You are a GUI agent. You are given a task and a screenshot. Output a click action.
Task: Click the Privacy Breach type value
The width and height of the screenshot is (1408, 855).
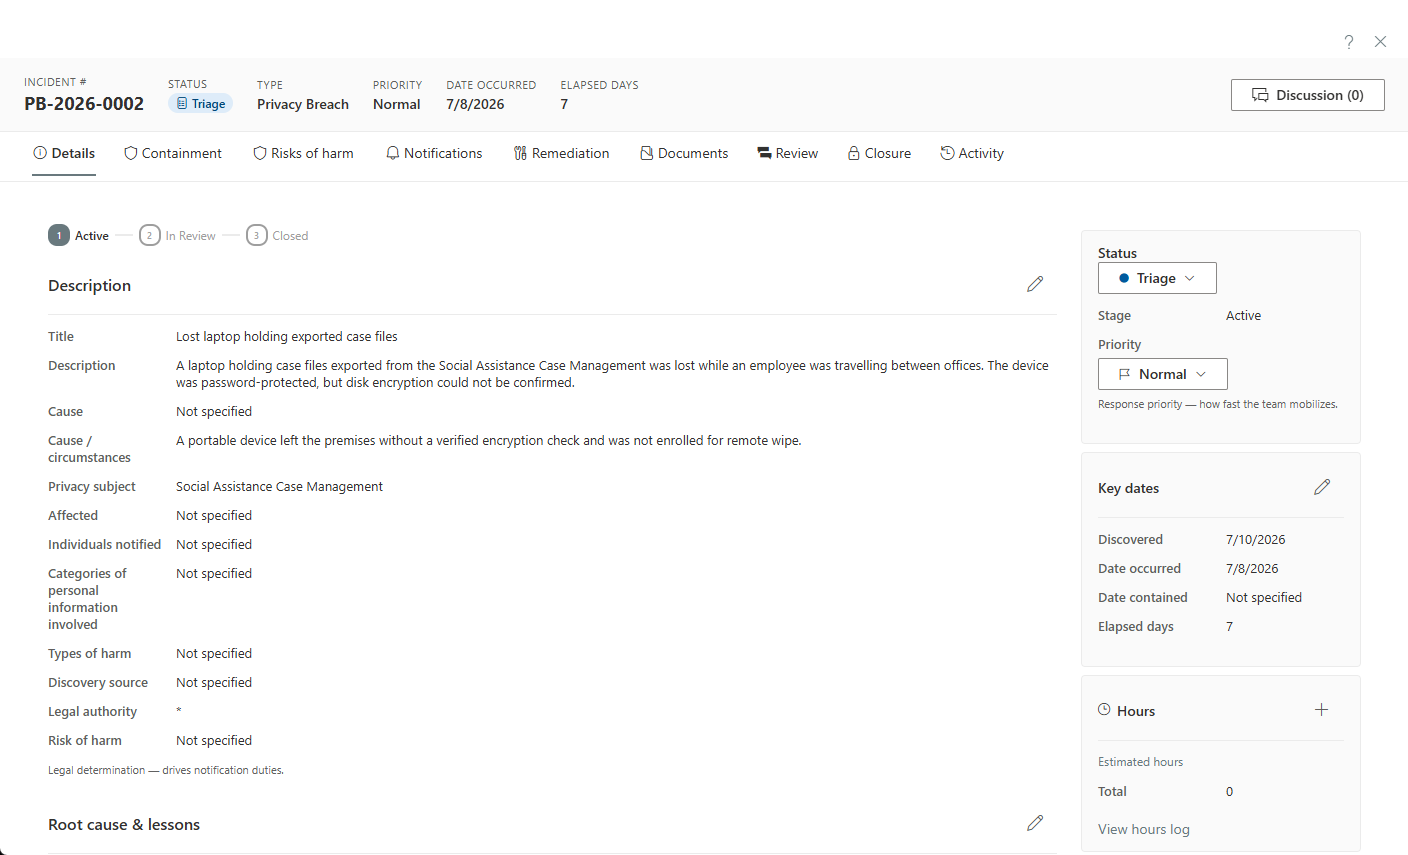tap(303, 104)
